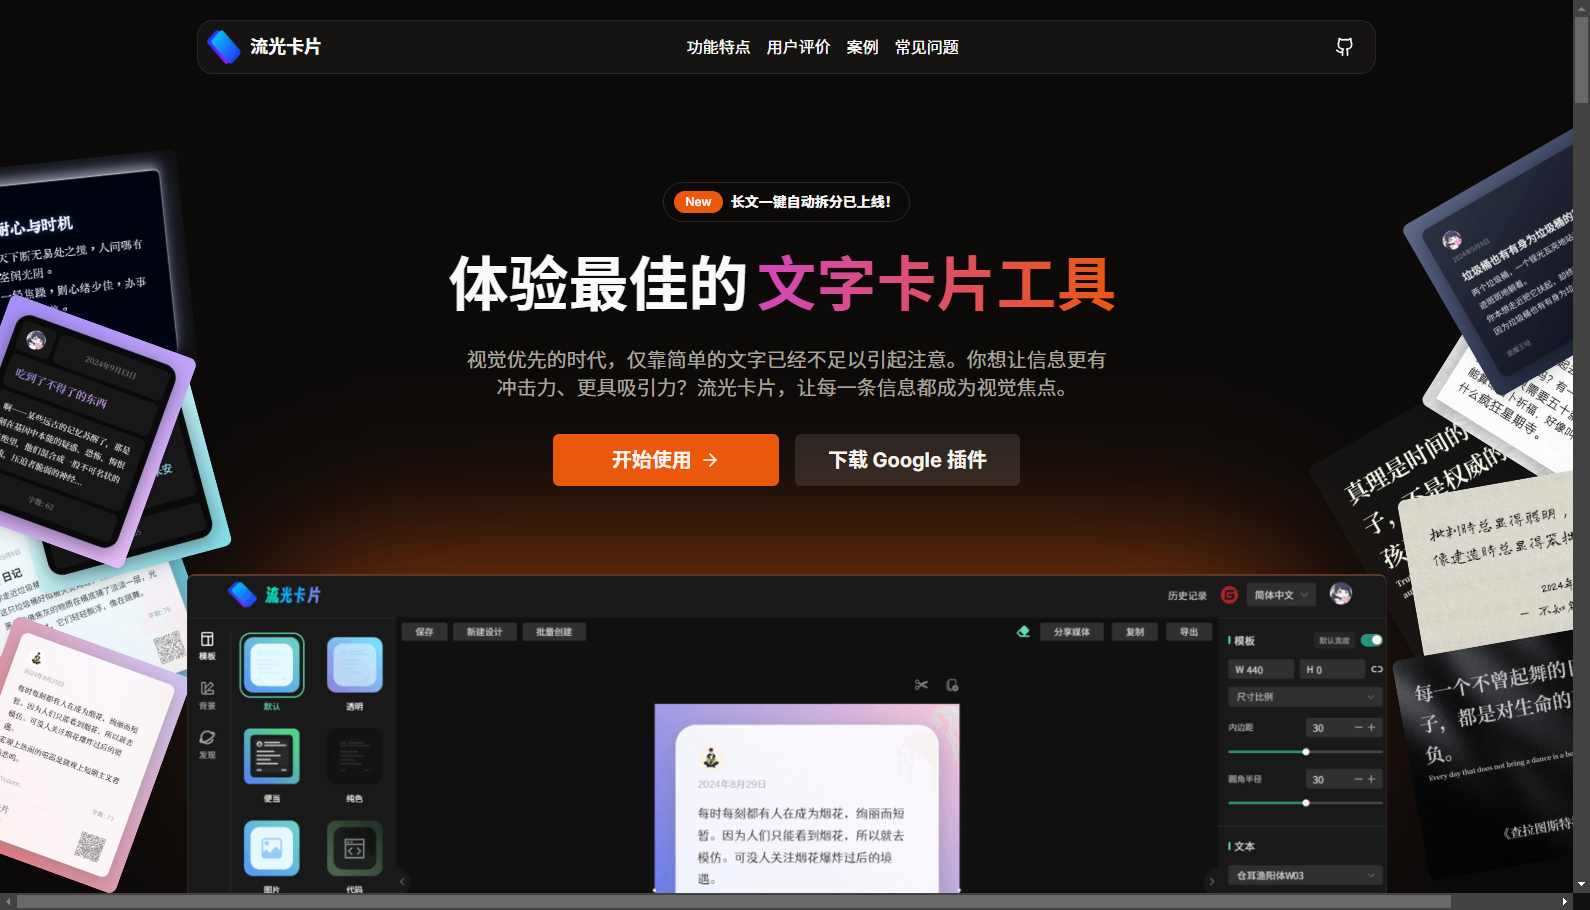Click the 保存 button in app preview
This screenshot has width=1590, height=910.
click(425, 632)
